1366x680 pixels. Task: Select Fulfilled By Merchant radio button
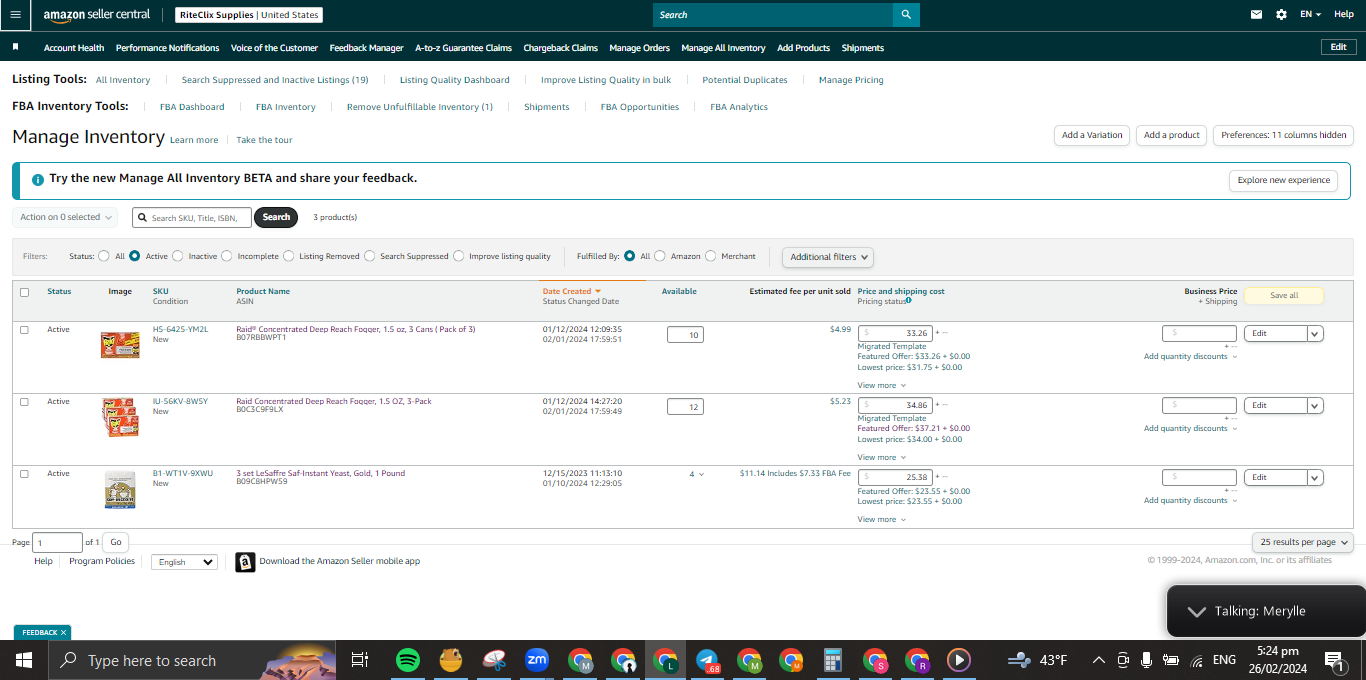click(x=711, y=256)
